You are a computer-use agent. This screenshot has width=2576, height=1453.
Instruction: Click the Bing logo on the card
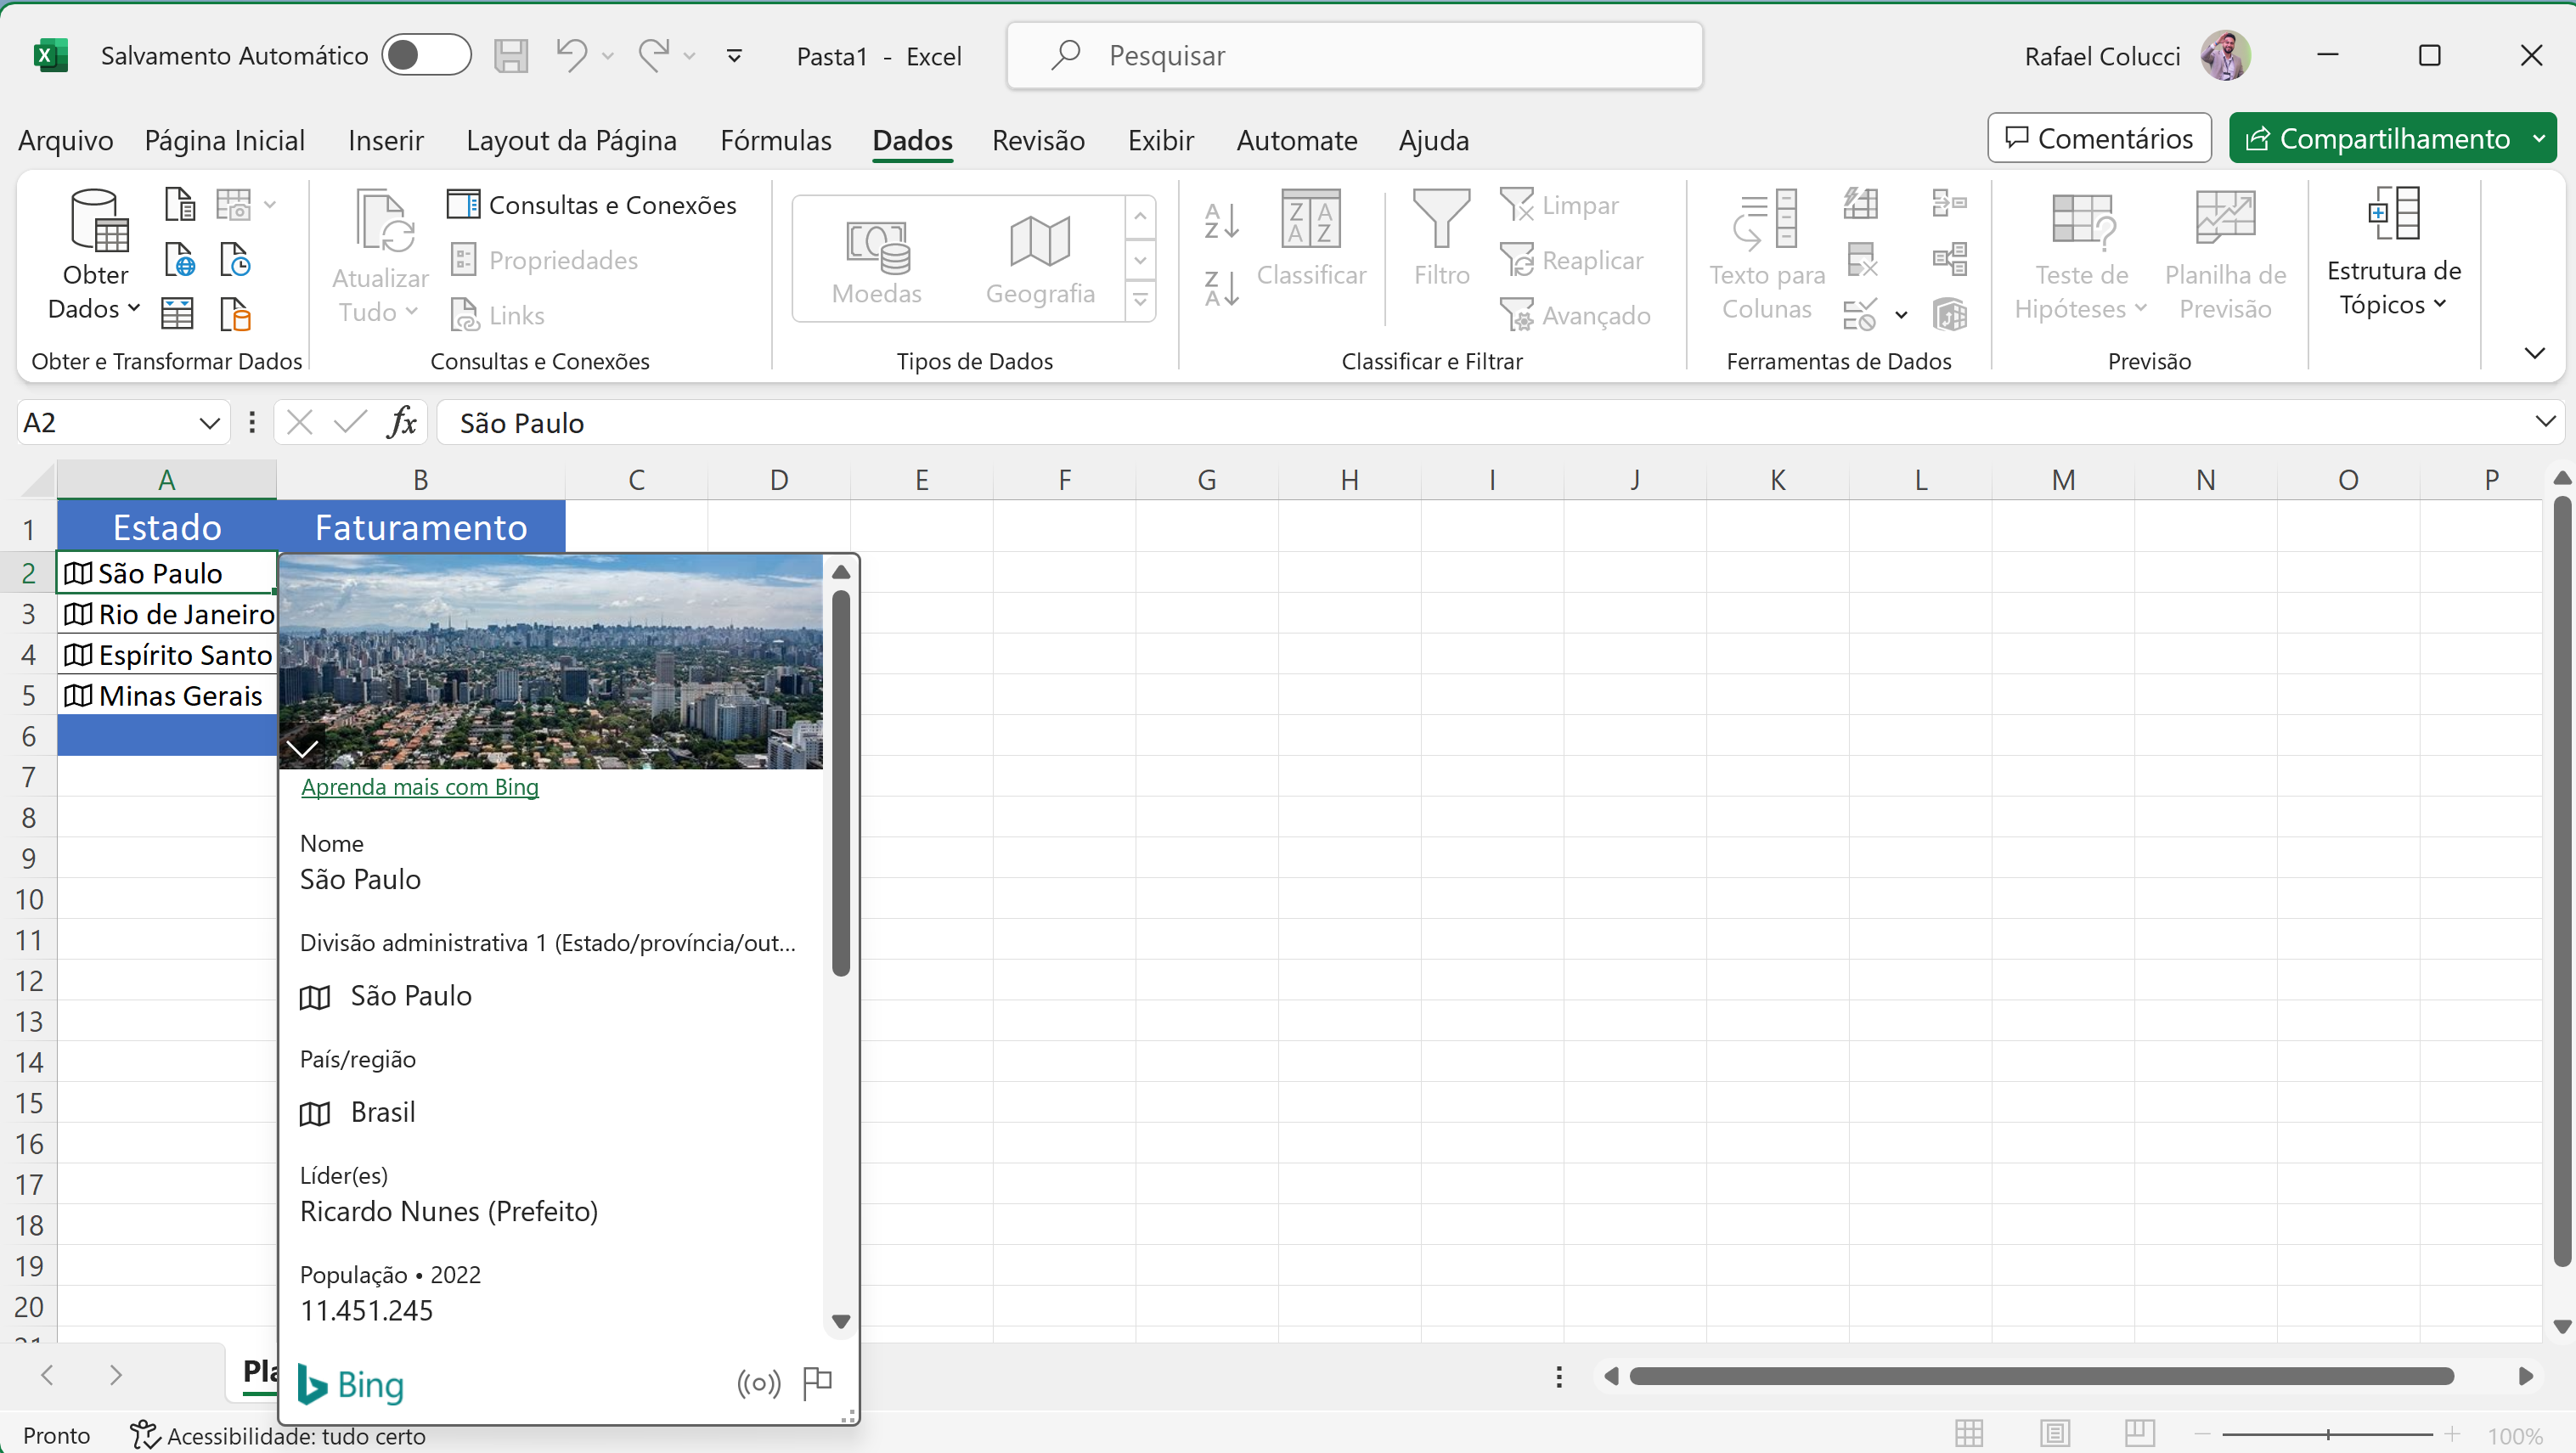click(x=351, y=1384)
